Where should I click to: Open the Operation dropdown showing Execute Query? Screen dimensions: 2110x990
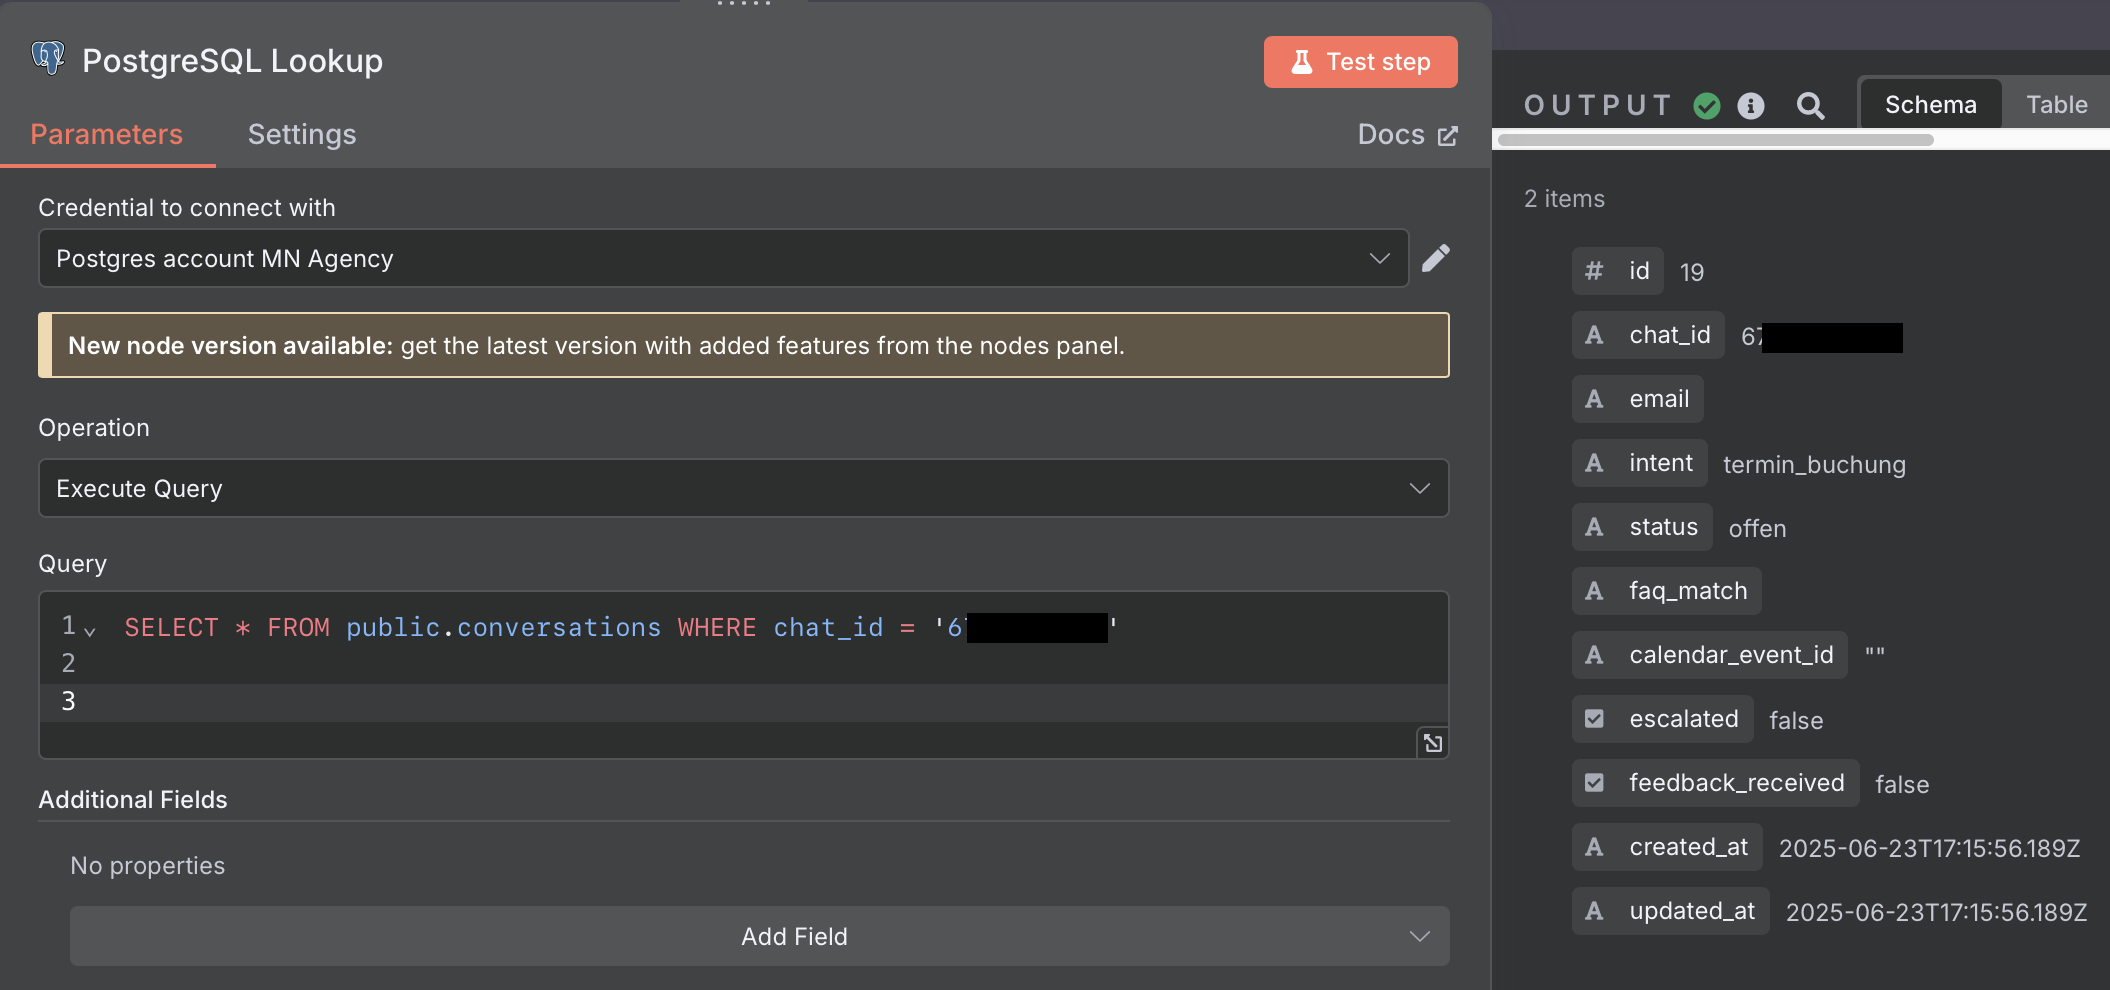[x=743, y=488]
